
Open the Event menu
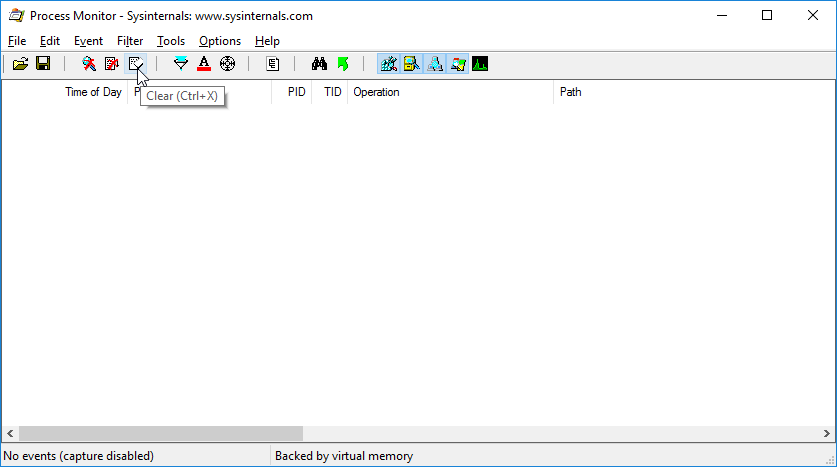88,41
